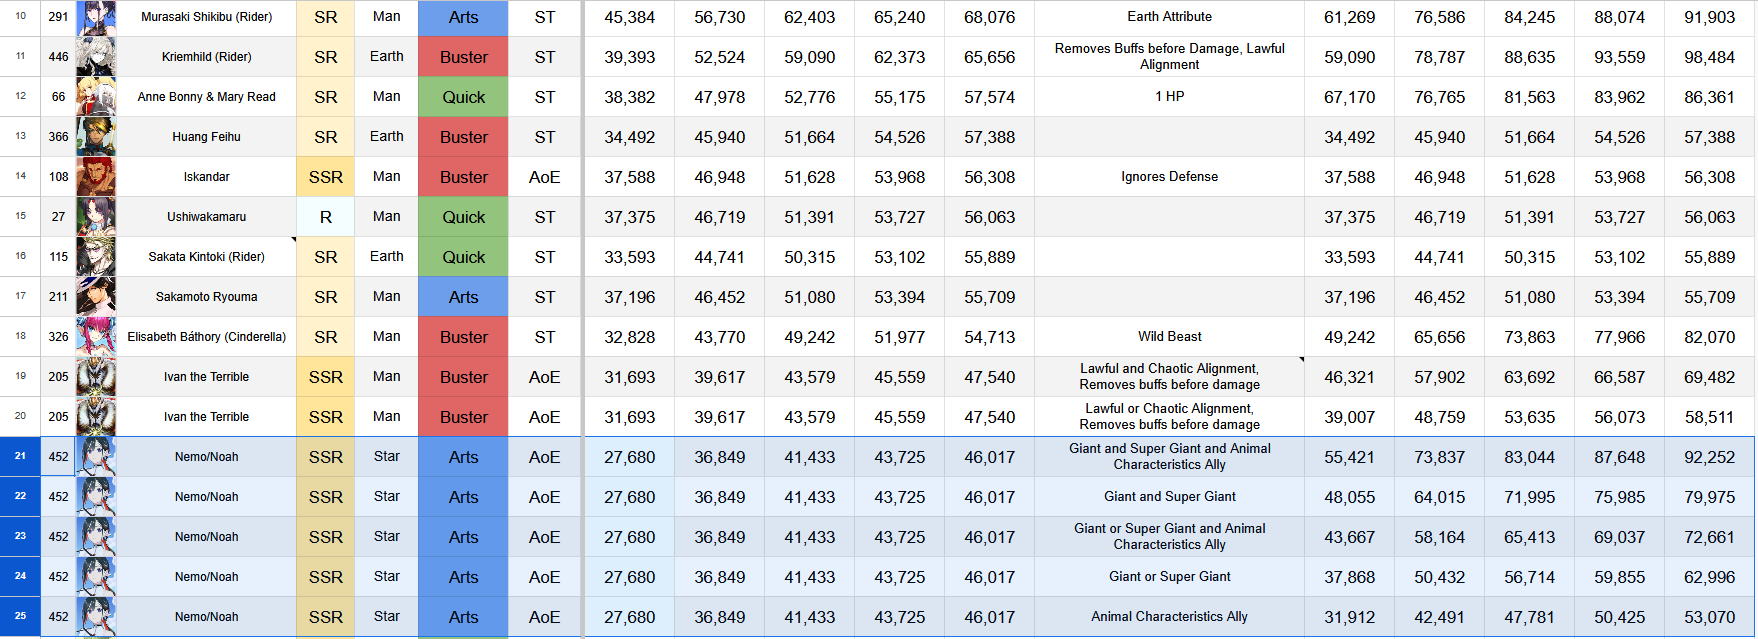Select the value 98,484 for Kriemhild
Image resolution: width=1758 pixels, height=639 pixels.
(1710, 57)
